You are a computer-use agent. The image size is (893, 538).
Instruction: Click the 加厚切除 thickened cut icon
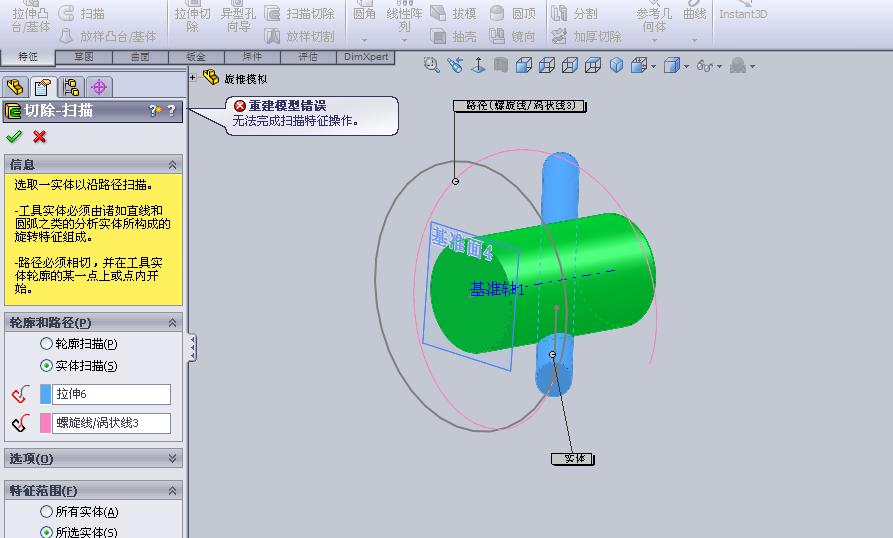(559, 36)
